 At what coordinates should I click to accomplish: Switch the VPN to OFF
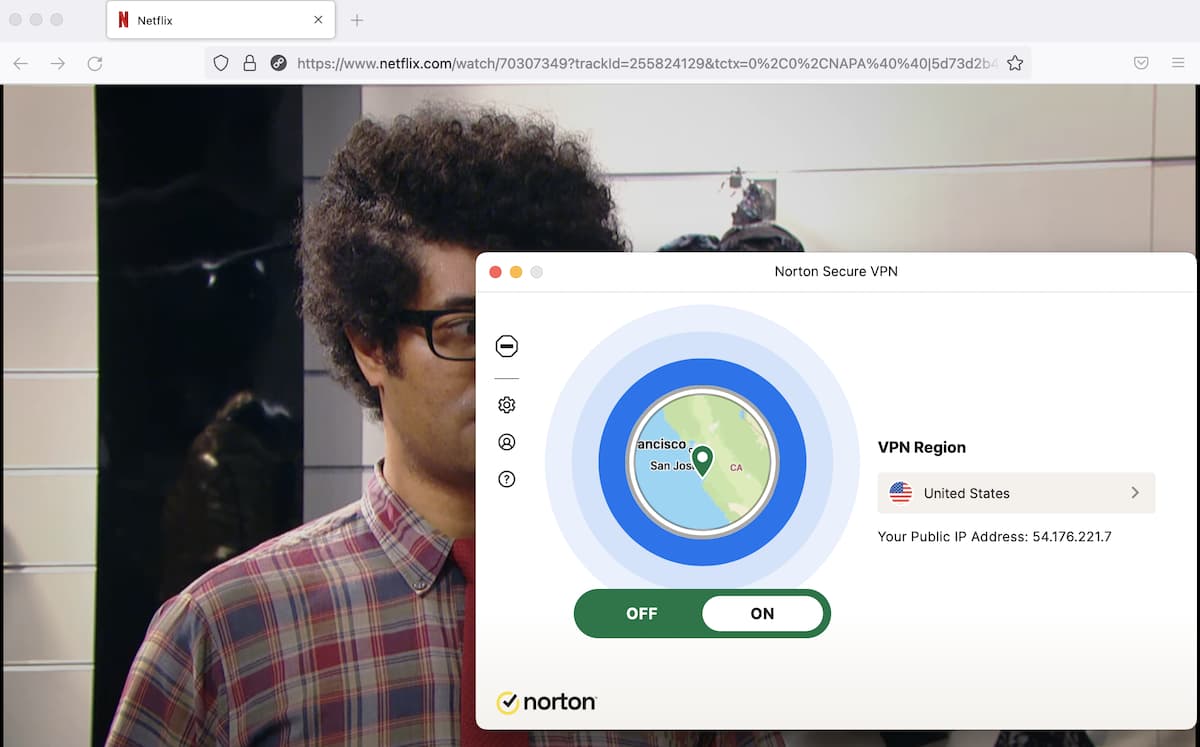(641, 613)
